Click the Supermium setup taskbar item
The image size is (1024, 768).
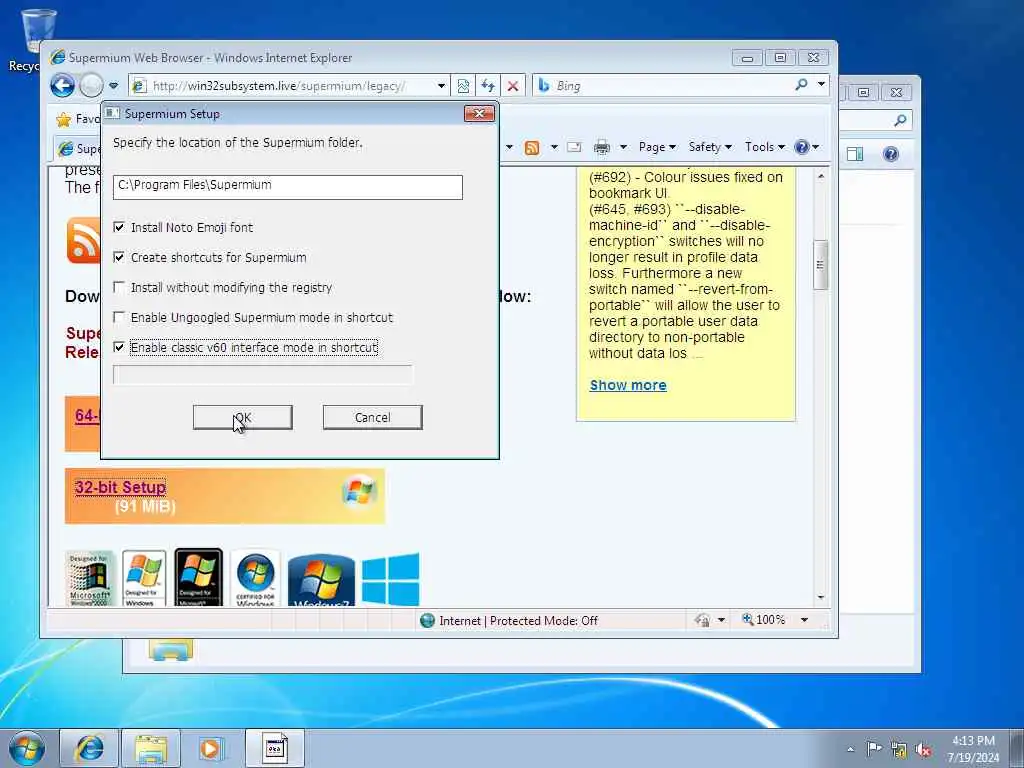click(275, 748)
